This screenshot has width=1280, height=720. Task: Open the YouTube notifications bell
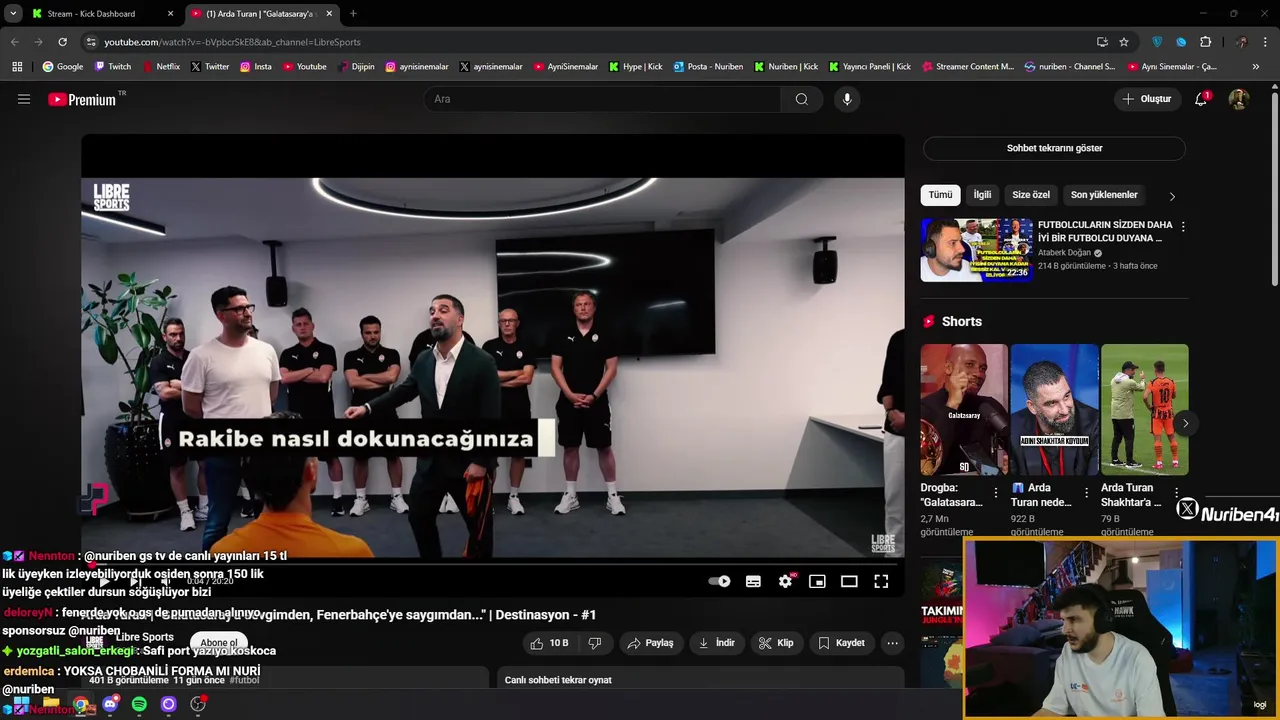tap(1201, 99)
